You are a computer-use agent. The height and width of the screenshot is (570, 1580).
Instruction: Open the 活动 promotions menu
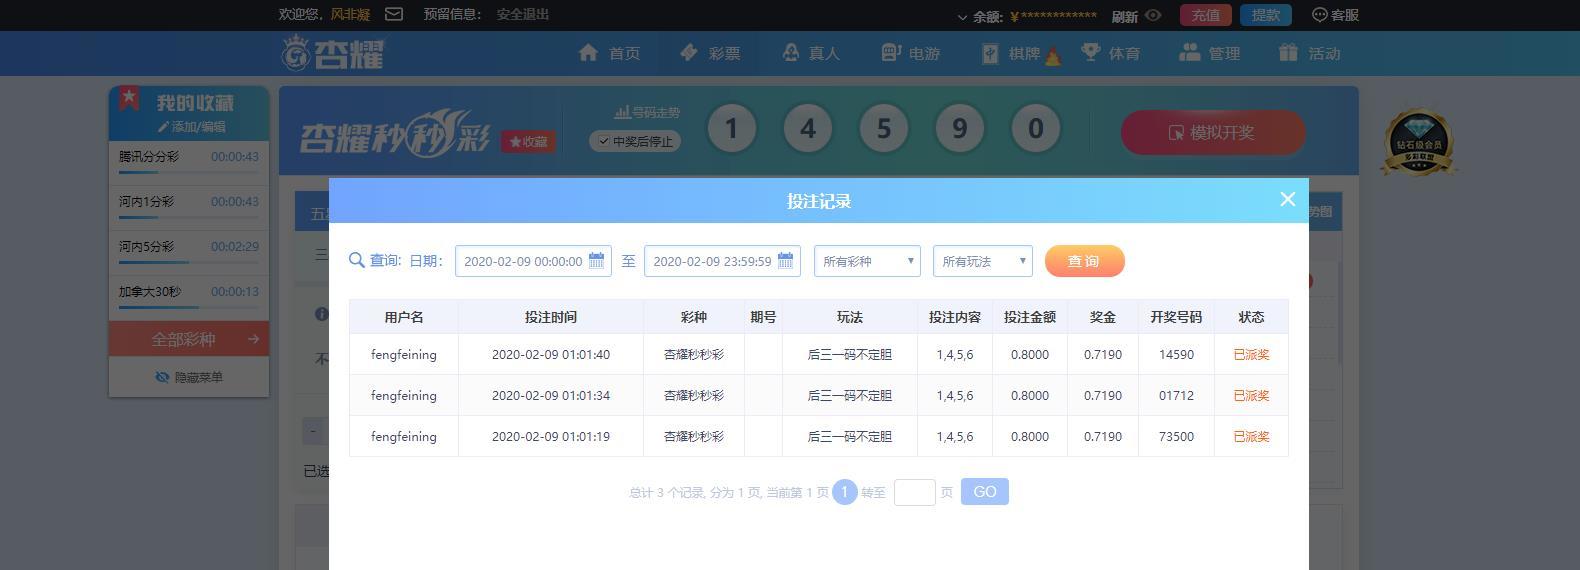coord(1310,53)
